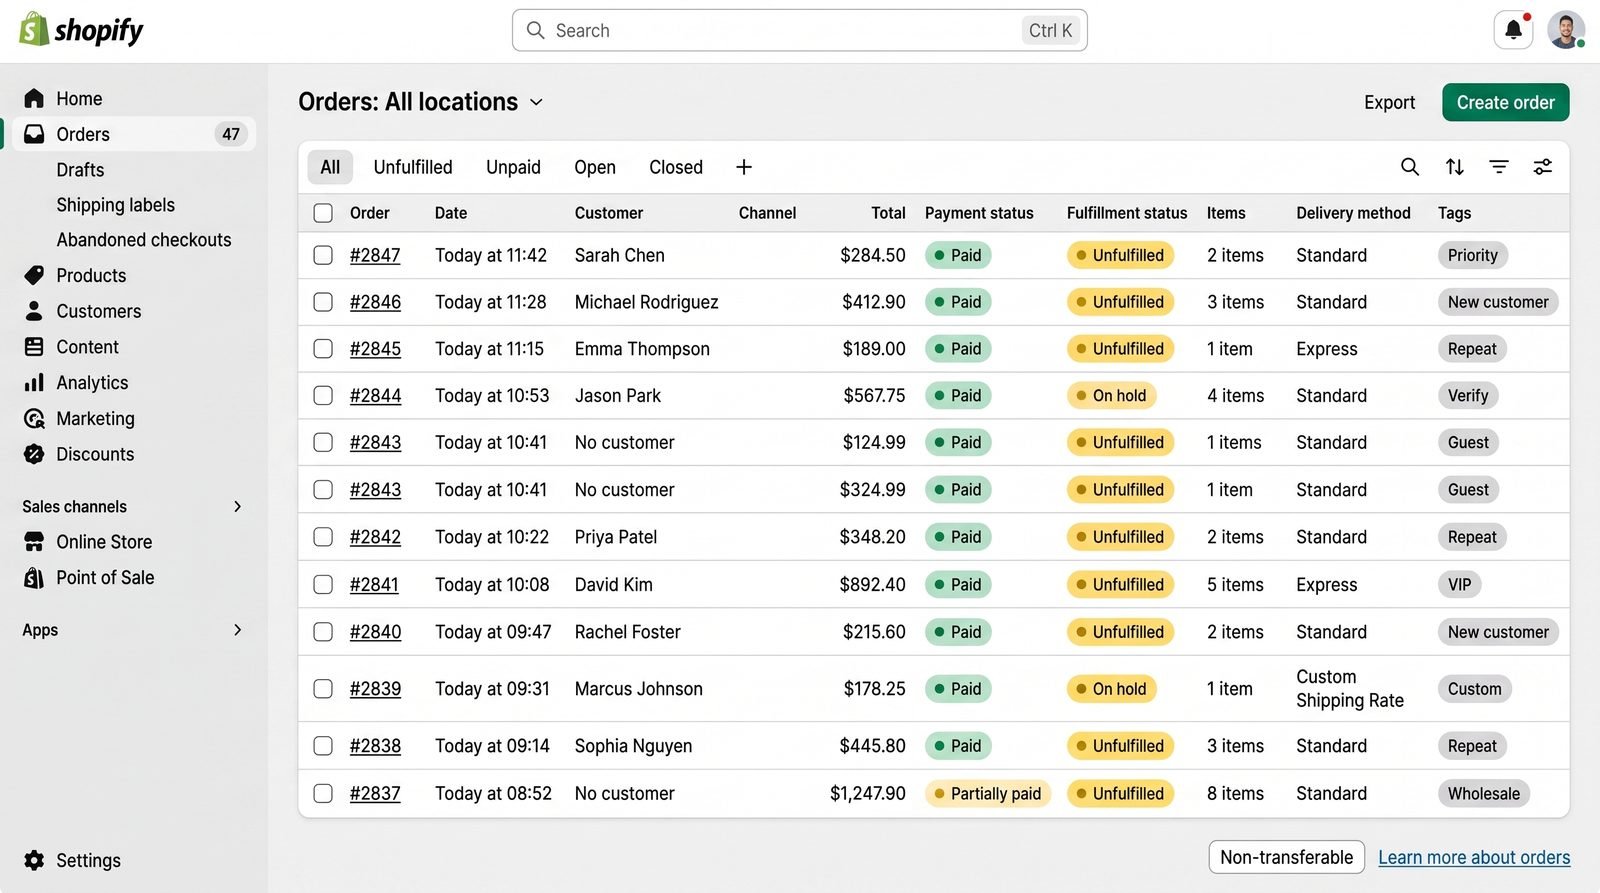Screen dimensions: 1600x893
Task: Open the user profile avatar
Action: tap(1566, 30)
